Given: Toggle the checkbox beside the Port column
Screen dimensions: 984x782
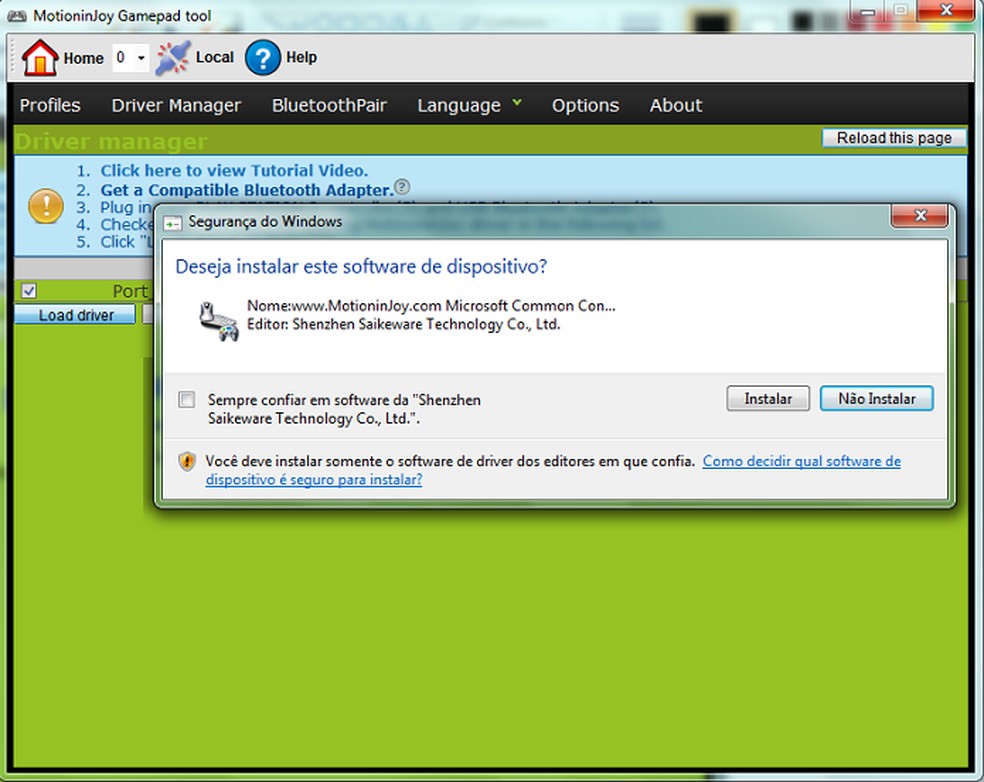Looking at the screenshot, I should (29, 291).
